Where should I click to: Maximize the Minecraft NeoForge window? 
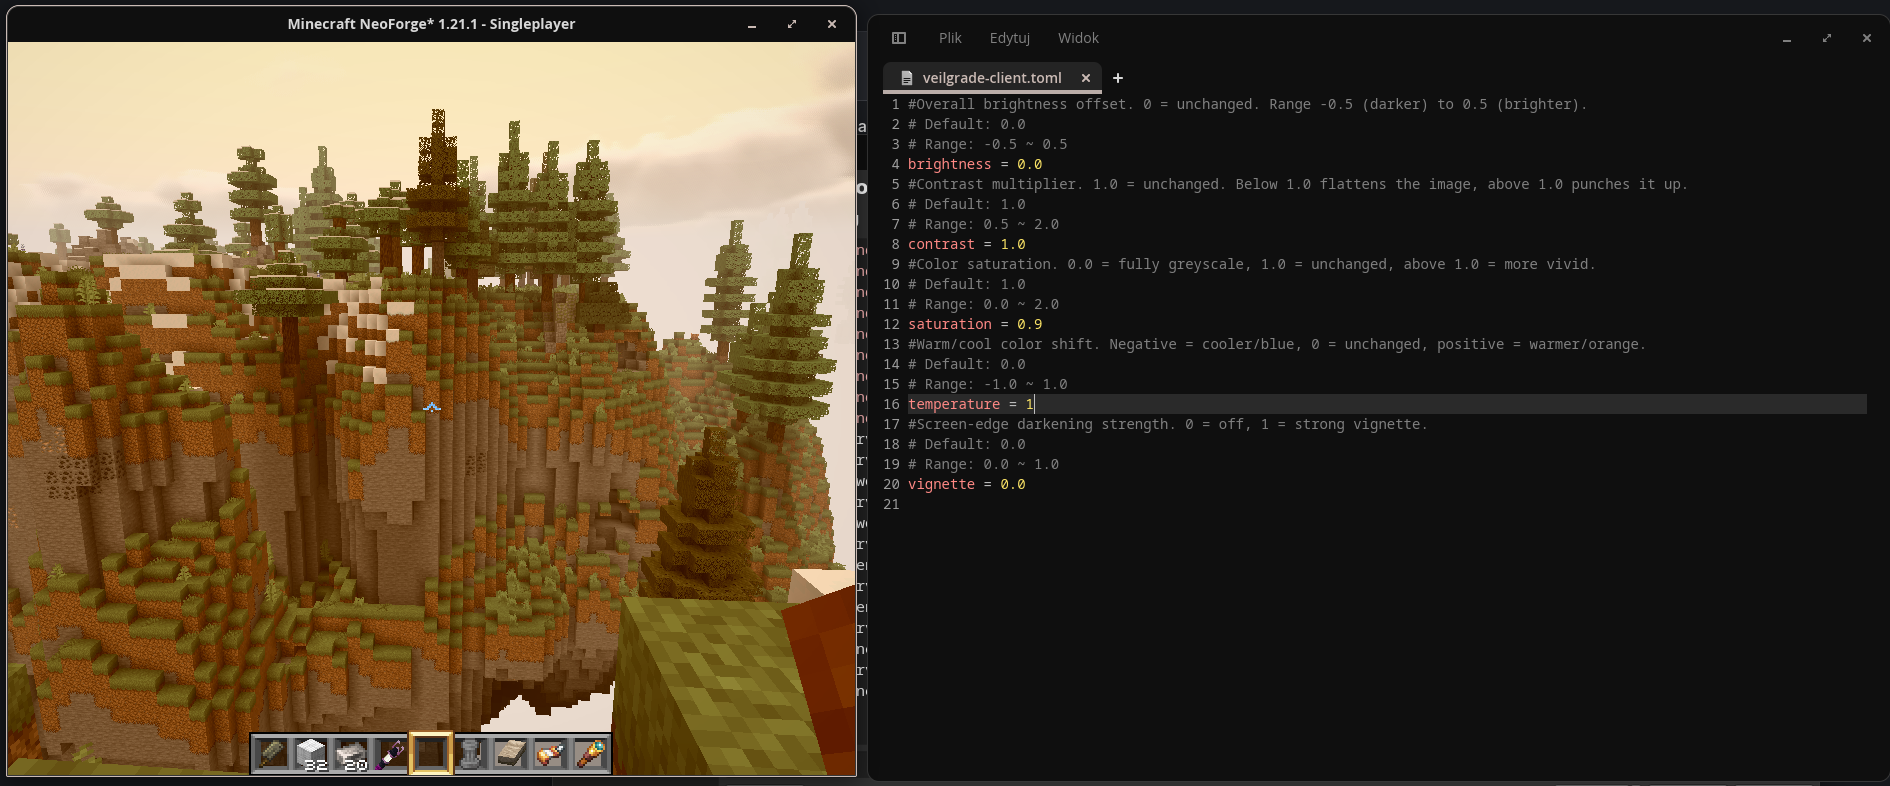[792, 24]
